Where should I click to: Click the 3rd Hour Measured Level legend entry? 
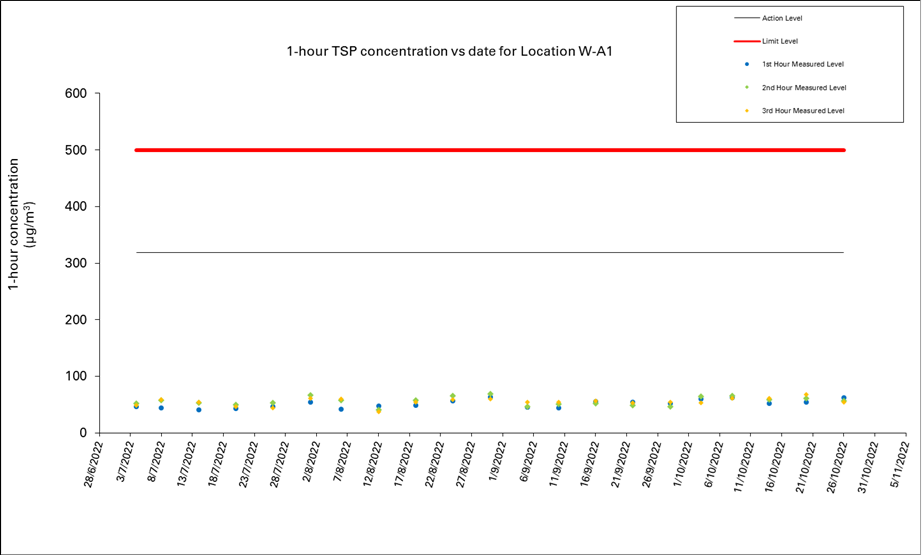click(x=794, y=111)
